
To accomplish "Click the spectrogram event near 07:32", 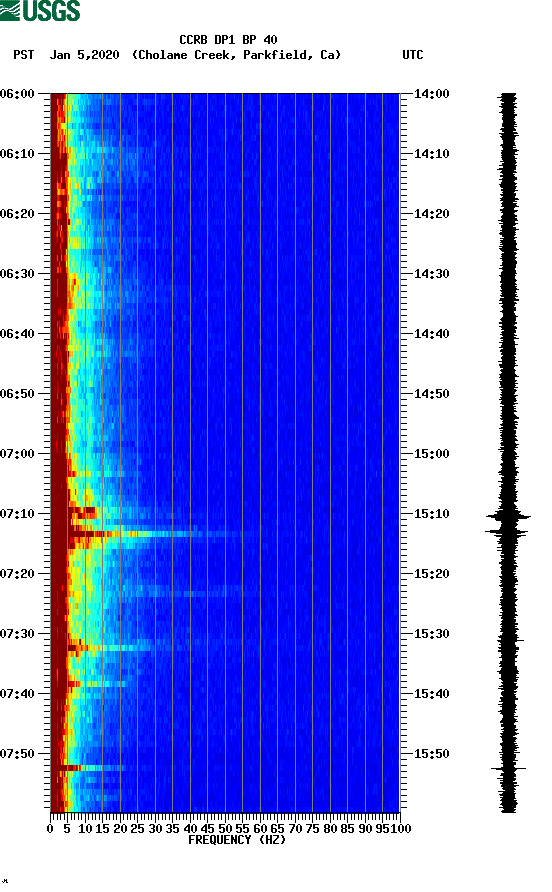I will tap(111, 648).
